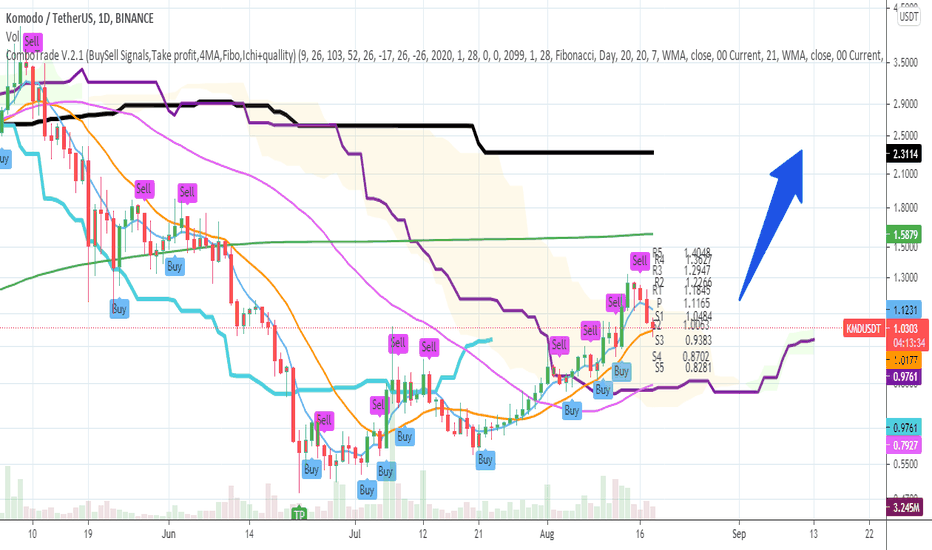This screenshot has height=550, width=932.
Task: Click the 19 date axis label
Action: click(x=88, y=534)
